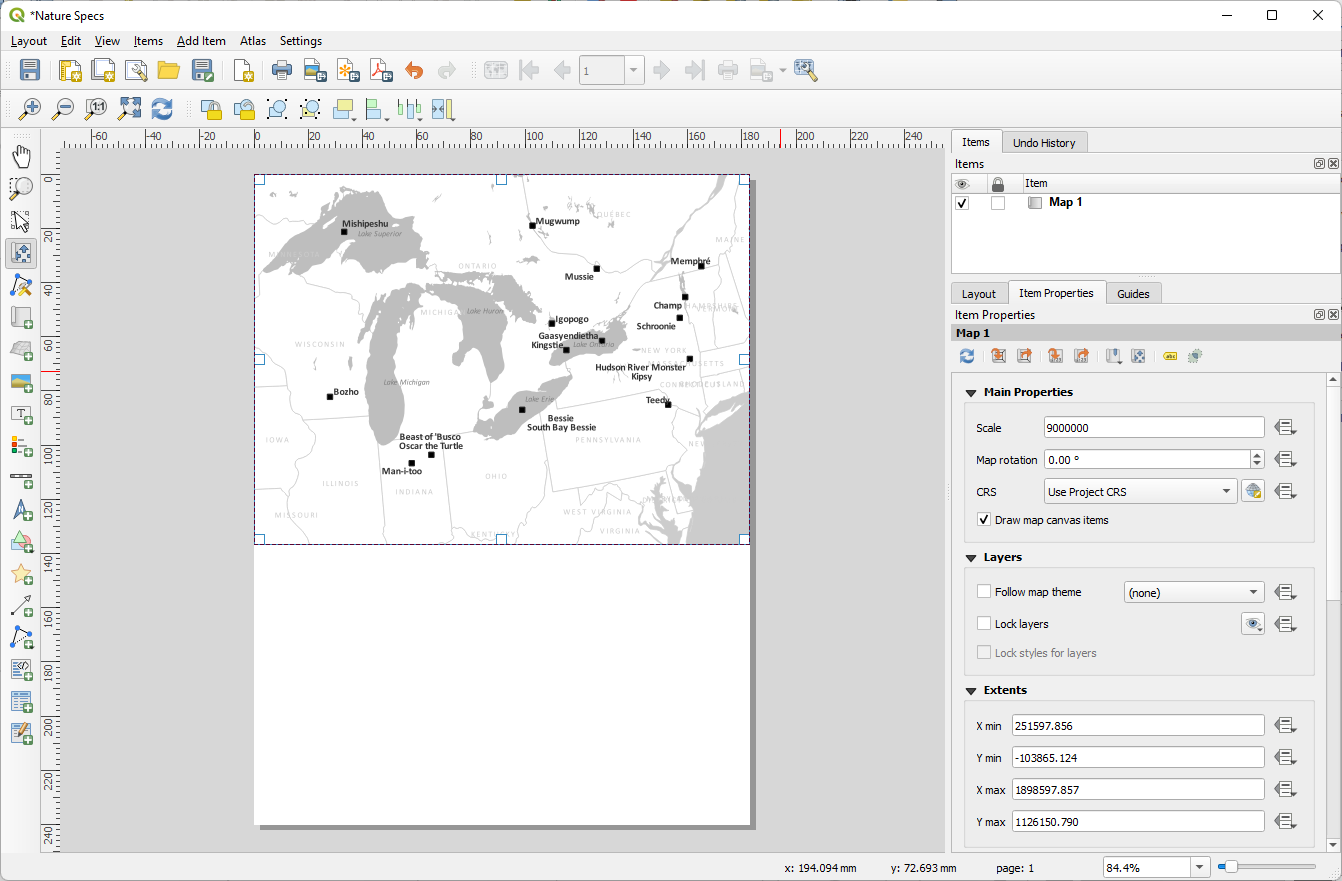Open the CRS selector dropdown
The width and height of the screenshot is (1342, 881).
tap(1139, 491)
